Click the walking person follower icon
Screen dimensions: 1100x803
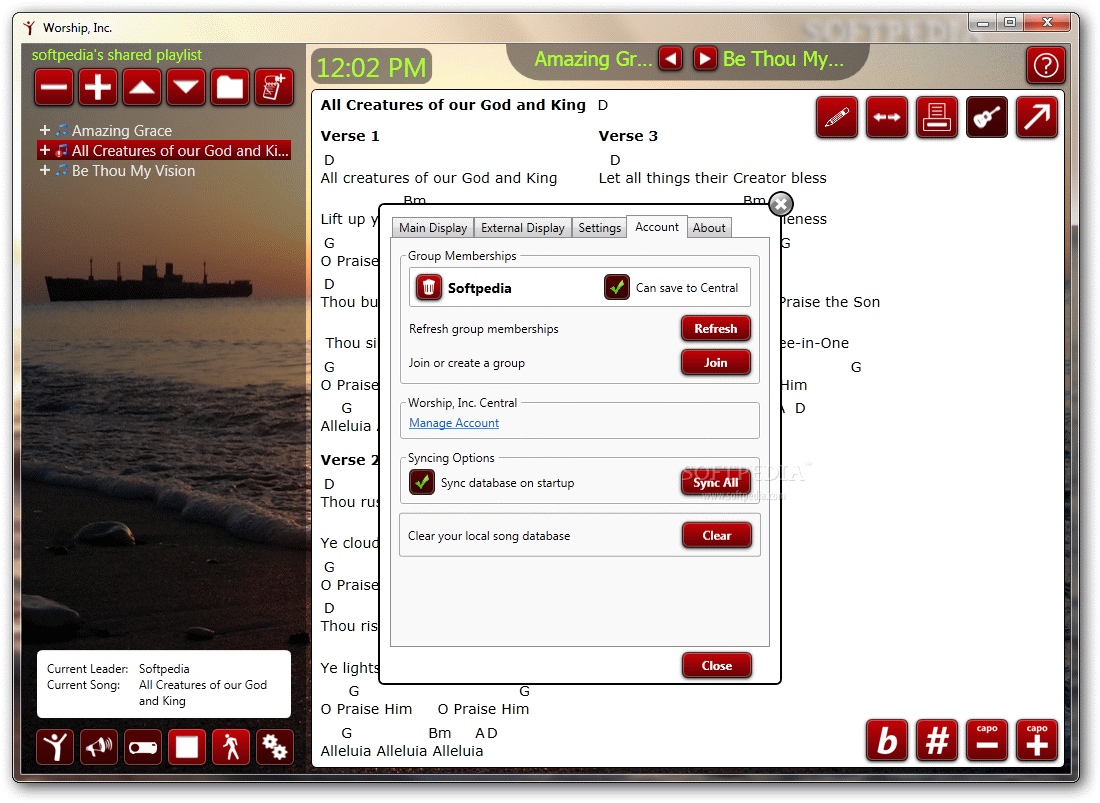point(231,747)
